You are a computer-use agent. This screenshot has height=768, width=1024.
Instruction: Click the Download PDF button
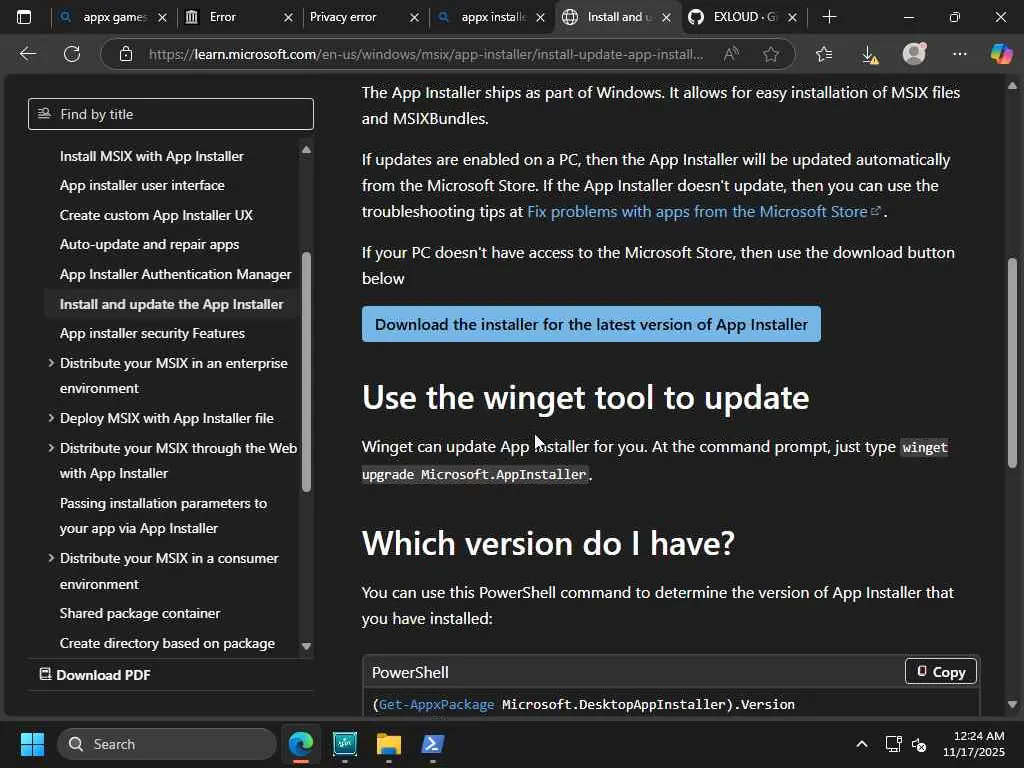[95, 675]
